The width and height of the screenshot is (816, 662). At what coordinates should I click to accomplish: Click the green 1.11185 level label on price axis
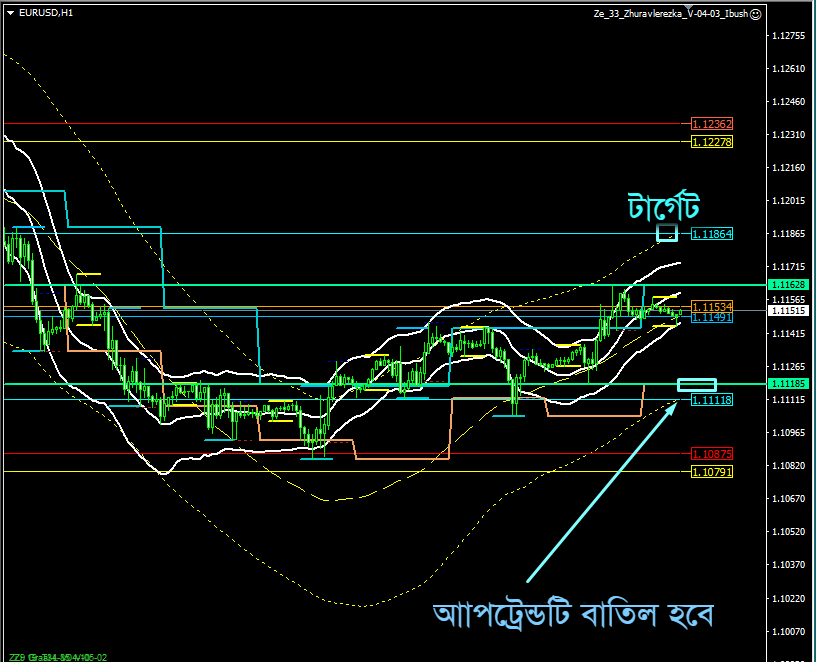coord(788,384)
